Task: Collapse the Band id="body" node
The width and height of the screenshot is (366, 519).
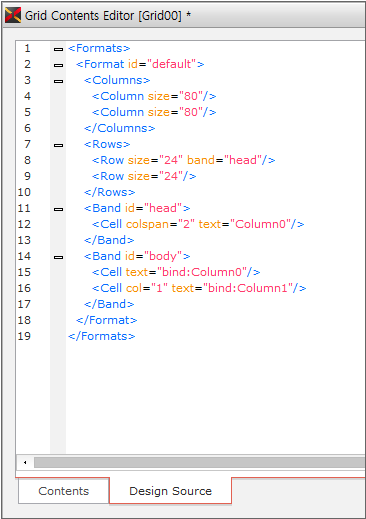Action: (x=58, y=257)
